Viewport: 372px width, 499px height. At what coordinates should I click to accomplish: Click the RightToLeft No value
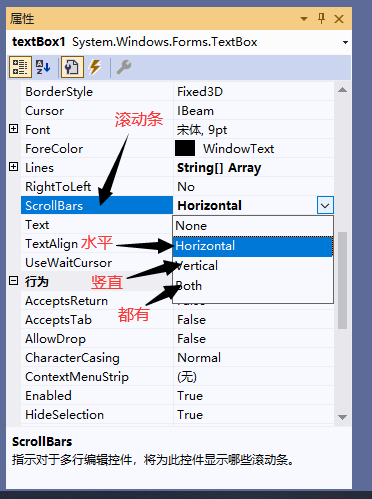click(186, 187)
